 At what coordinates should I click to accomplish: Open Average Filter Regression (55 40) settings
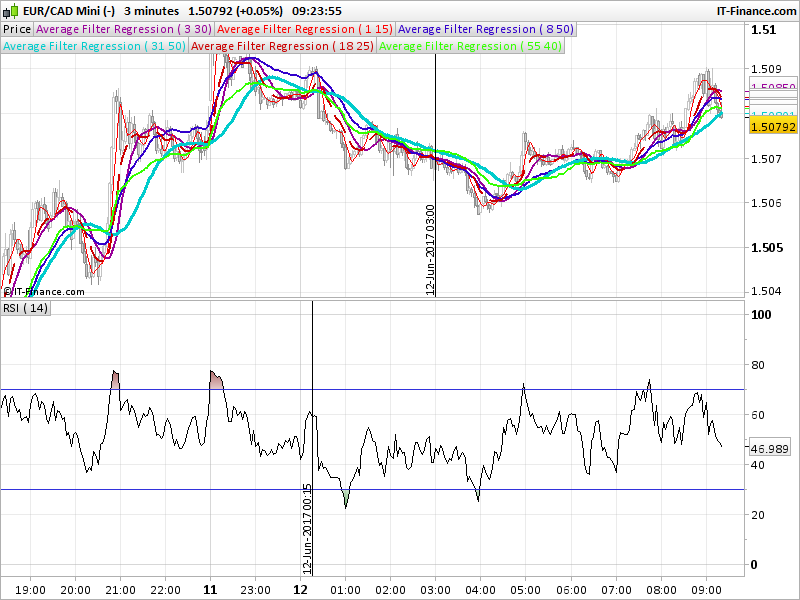470,46
